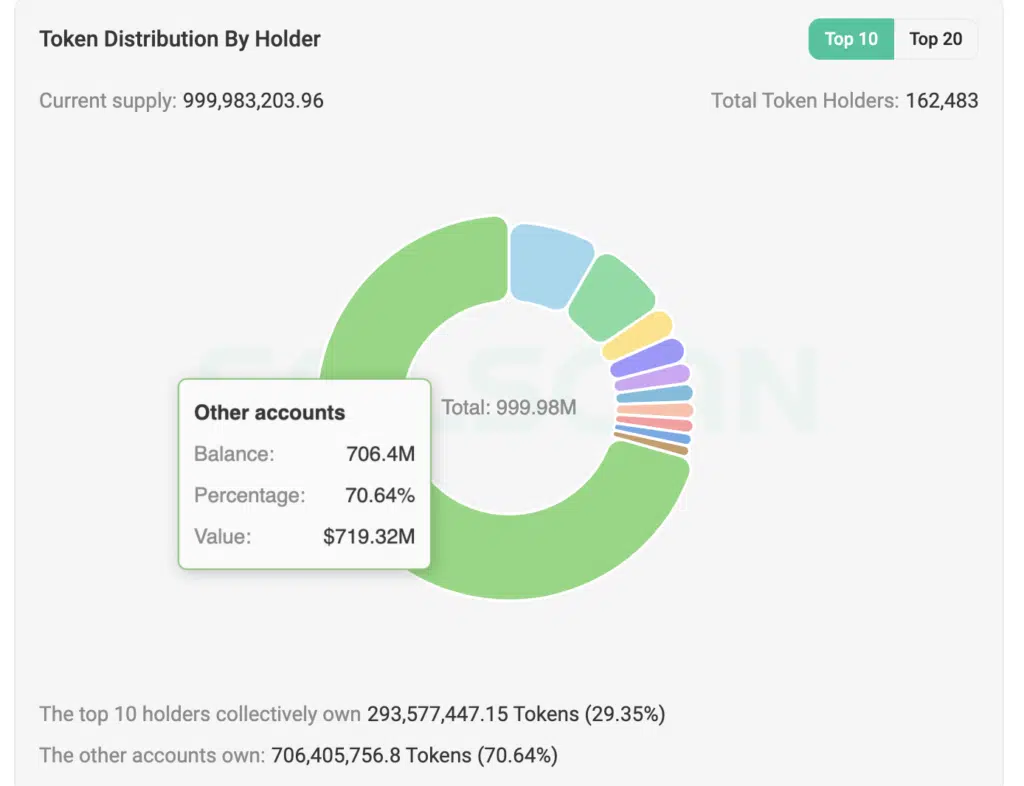Click the tooltip's 'Other accounts' heading

269,412
